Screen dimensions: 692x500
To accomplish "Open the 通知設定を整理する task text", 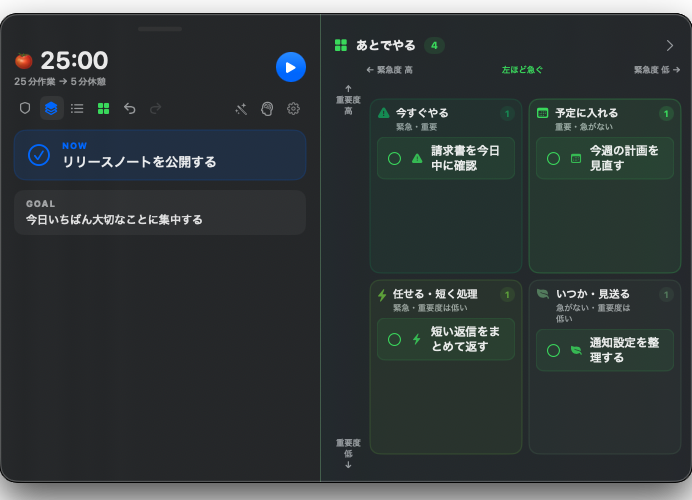I will point(624,350).
